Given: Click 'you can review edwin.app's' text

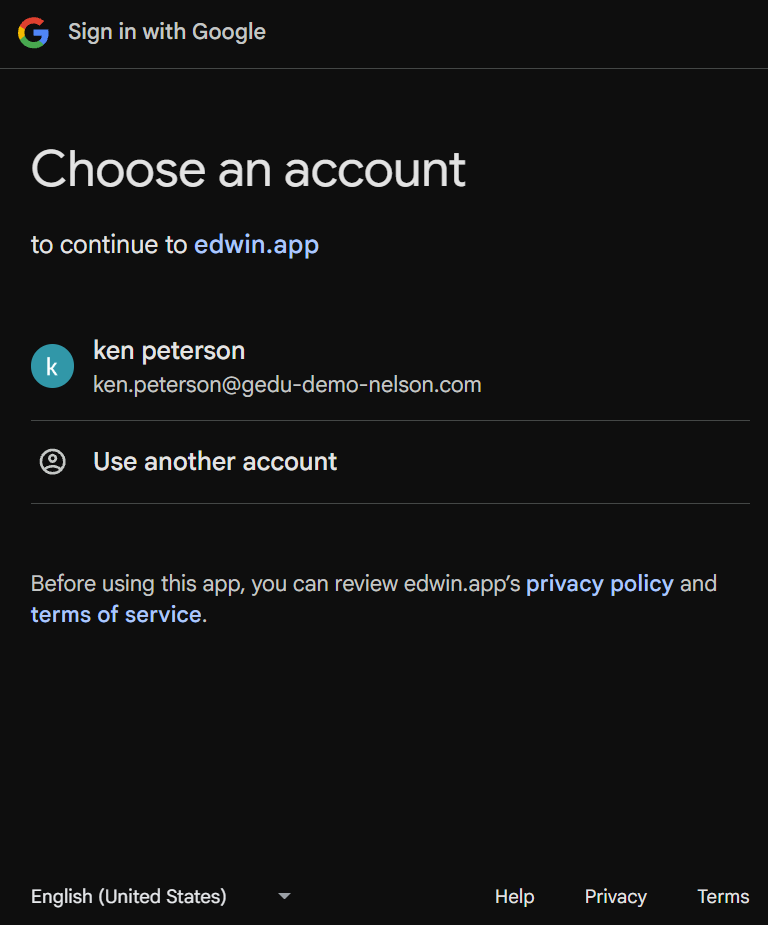Looking at the screenshot, I should [x=385, y=583].
